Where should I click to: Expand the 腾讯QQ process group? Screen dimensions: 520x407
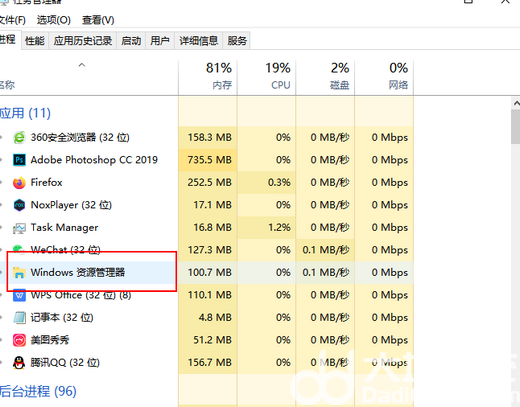coord(2,363)
